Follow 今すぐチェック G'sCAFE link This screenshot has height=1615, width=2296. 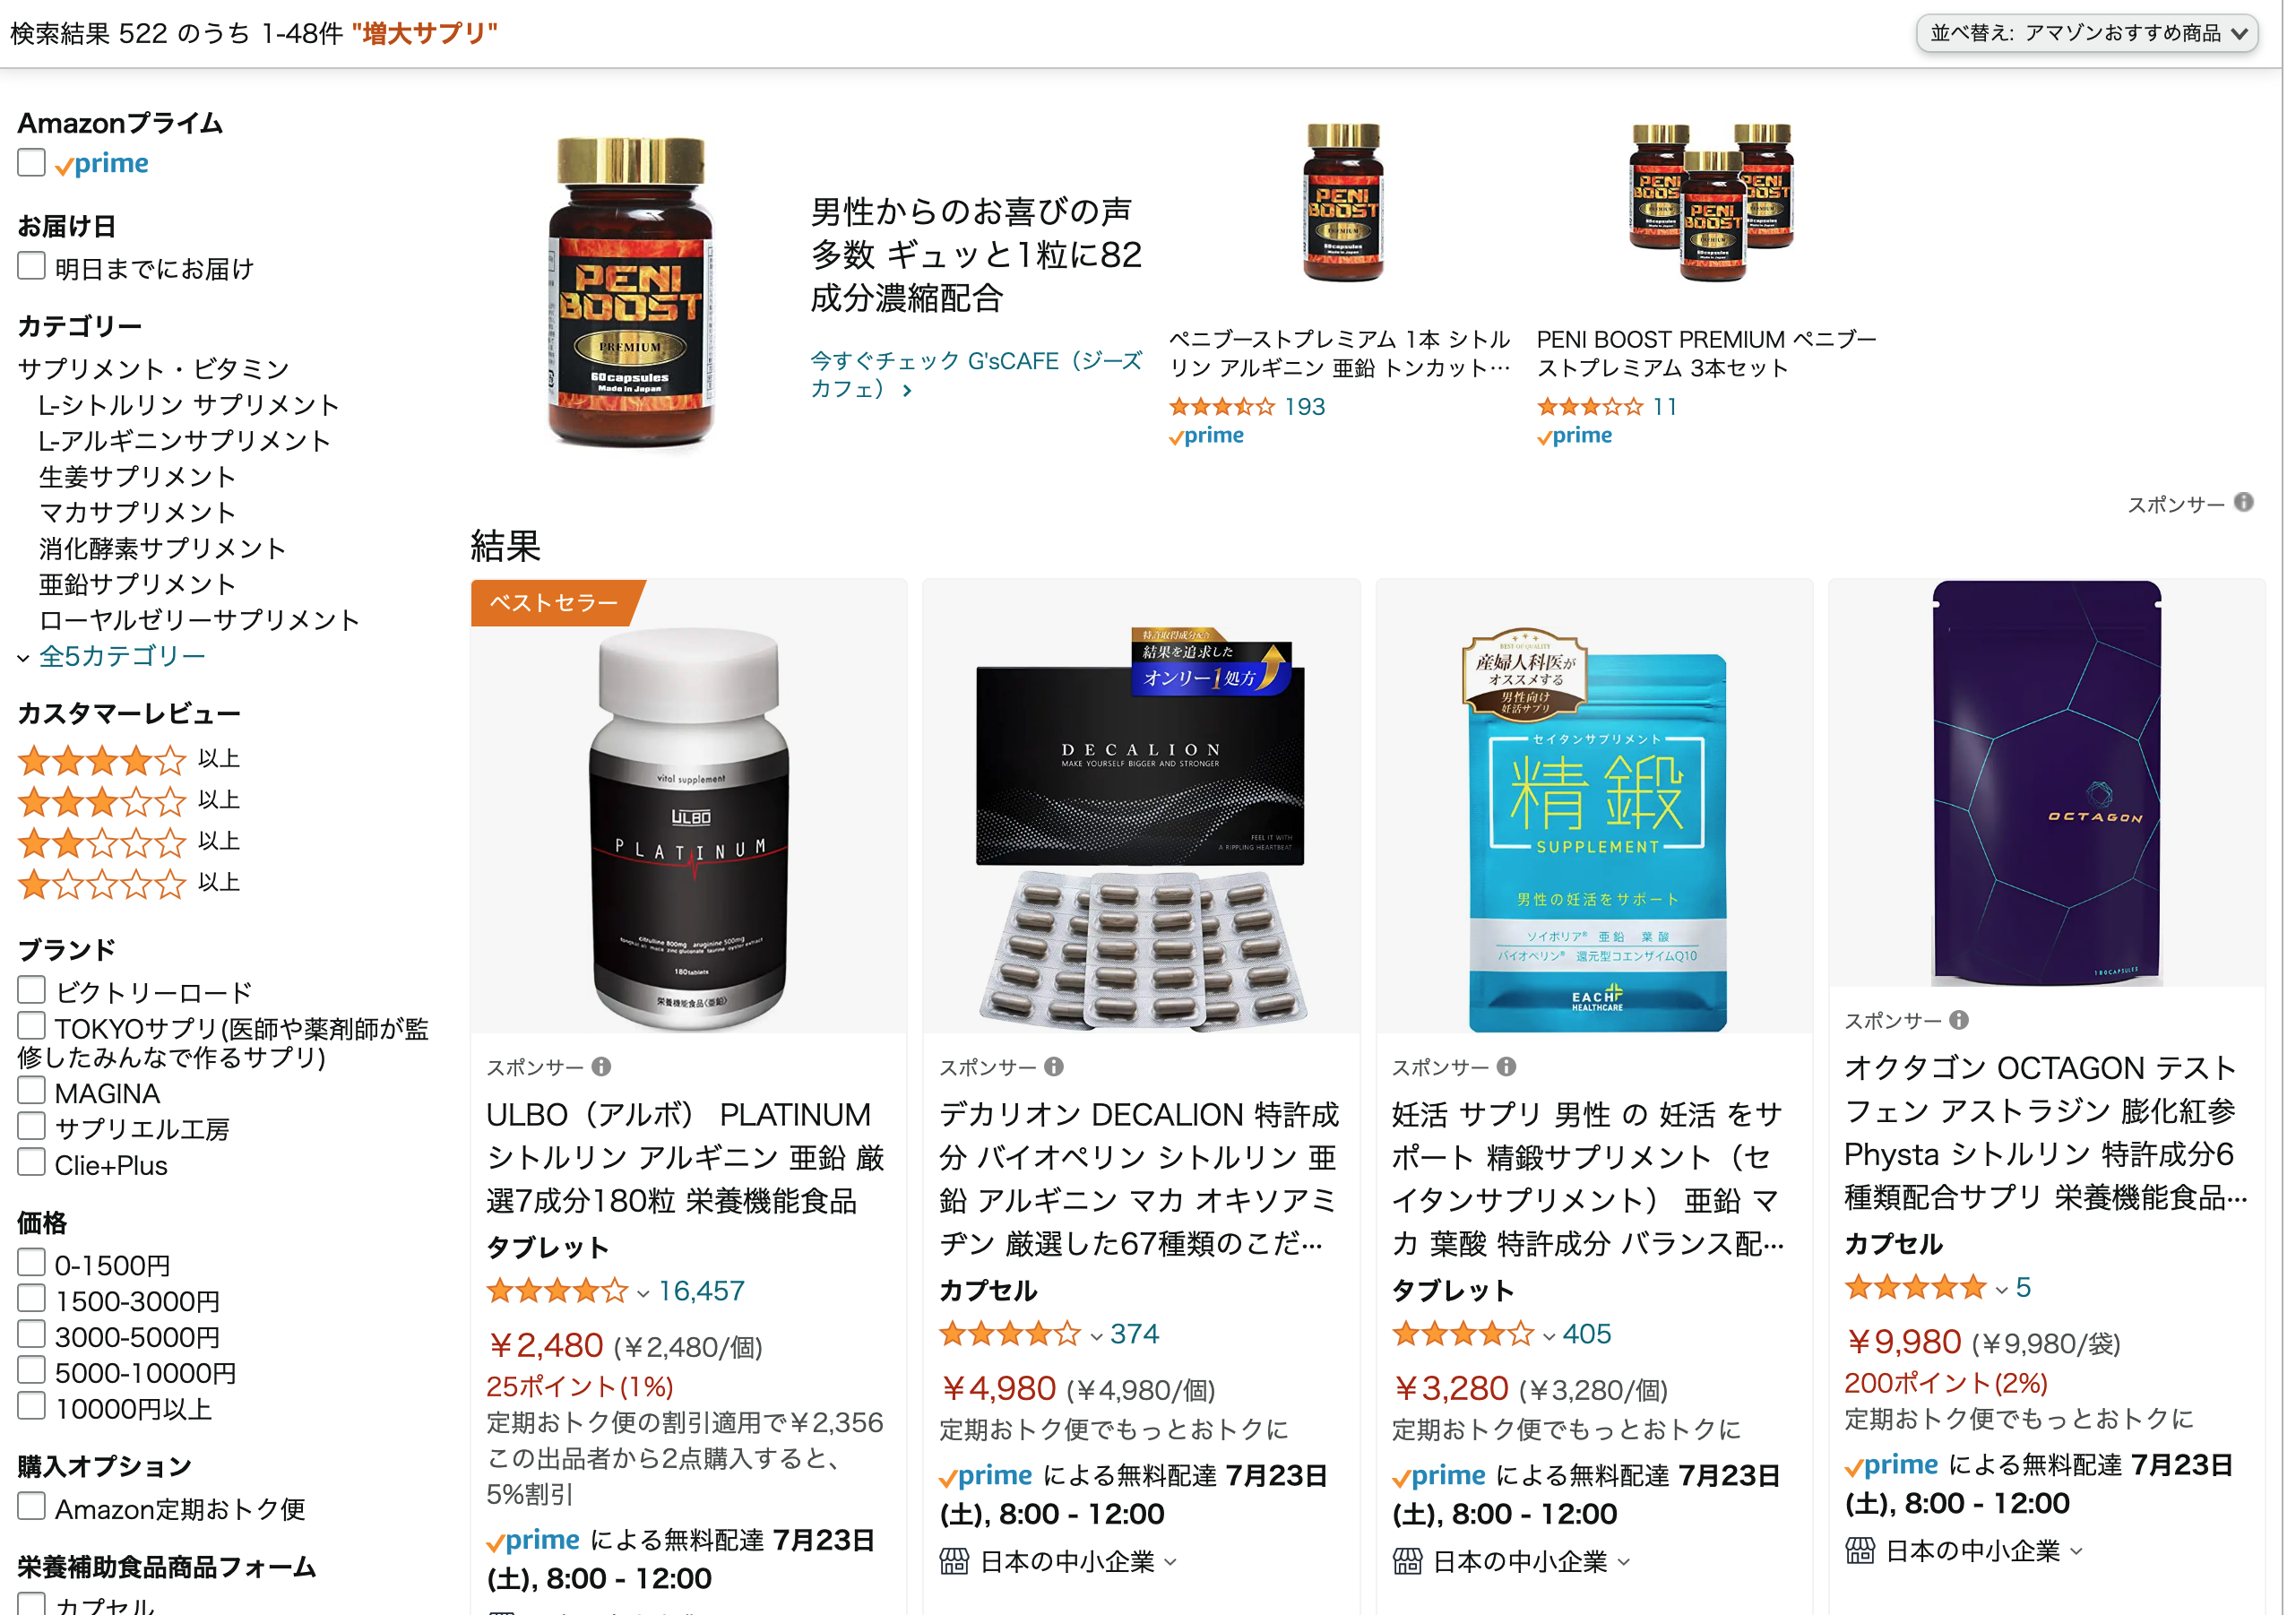tap(975, 375)
